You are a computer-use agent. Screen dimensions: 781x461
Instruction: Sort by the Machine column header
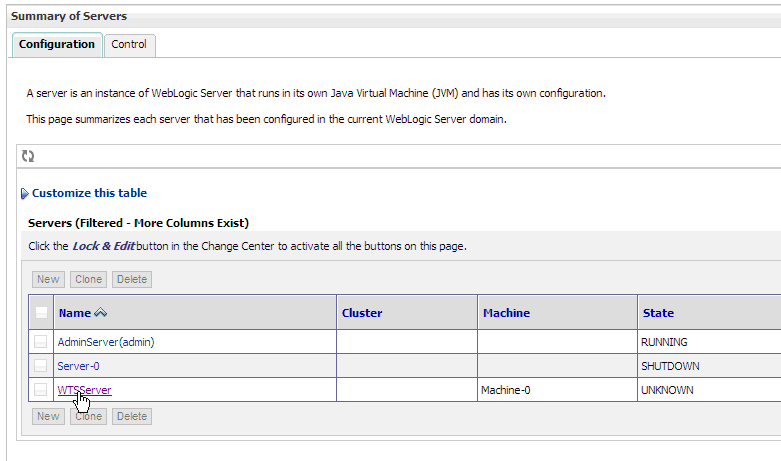tap(507, 313)
